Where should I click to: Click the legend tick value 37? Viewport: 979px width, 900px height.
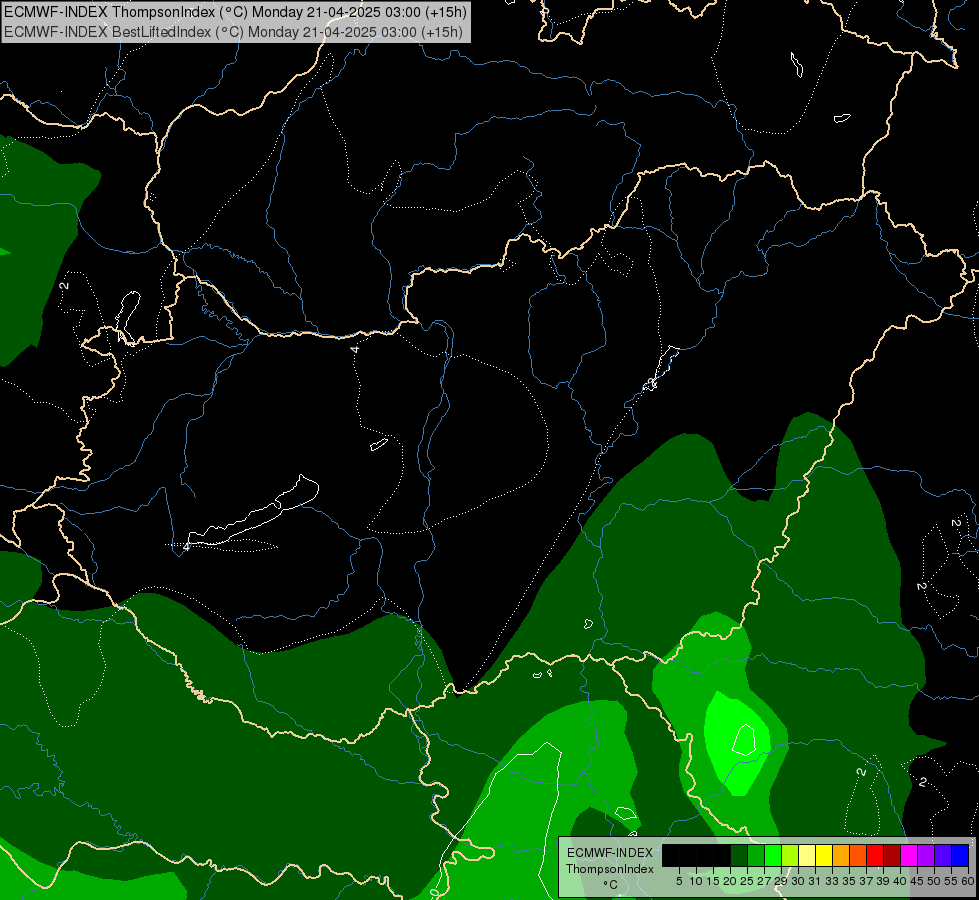click(866, 881)
